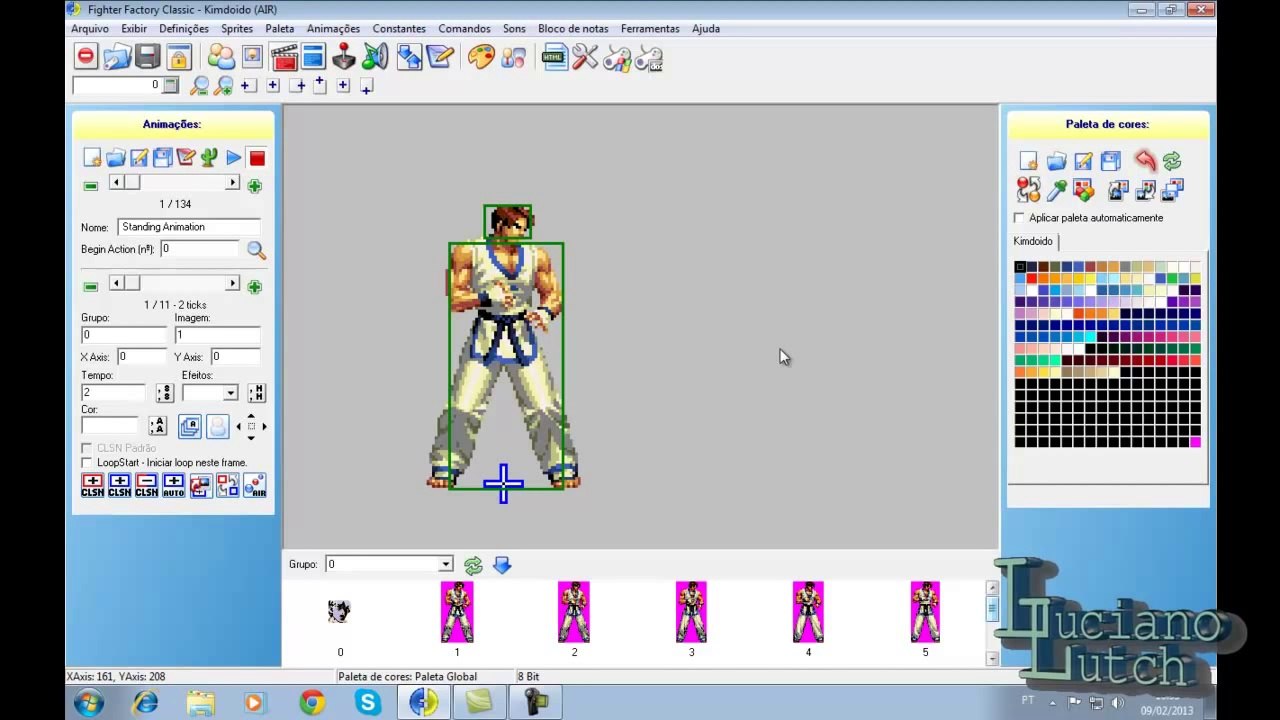
Task: Pick the cyan swatch in the palette grid
Action: point(1089,337)
